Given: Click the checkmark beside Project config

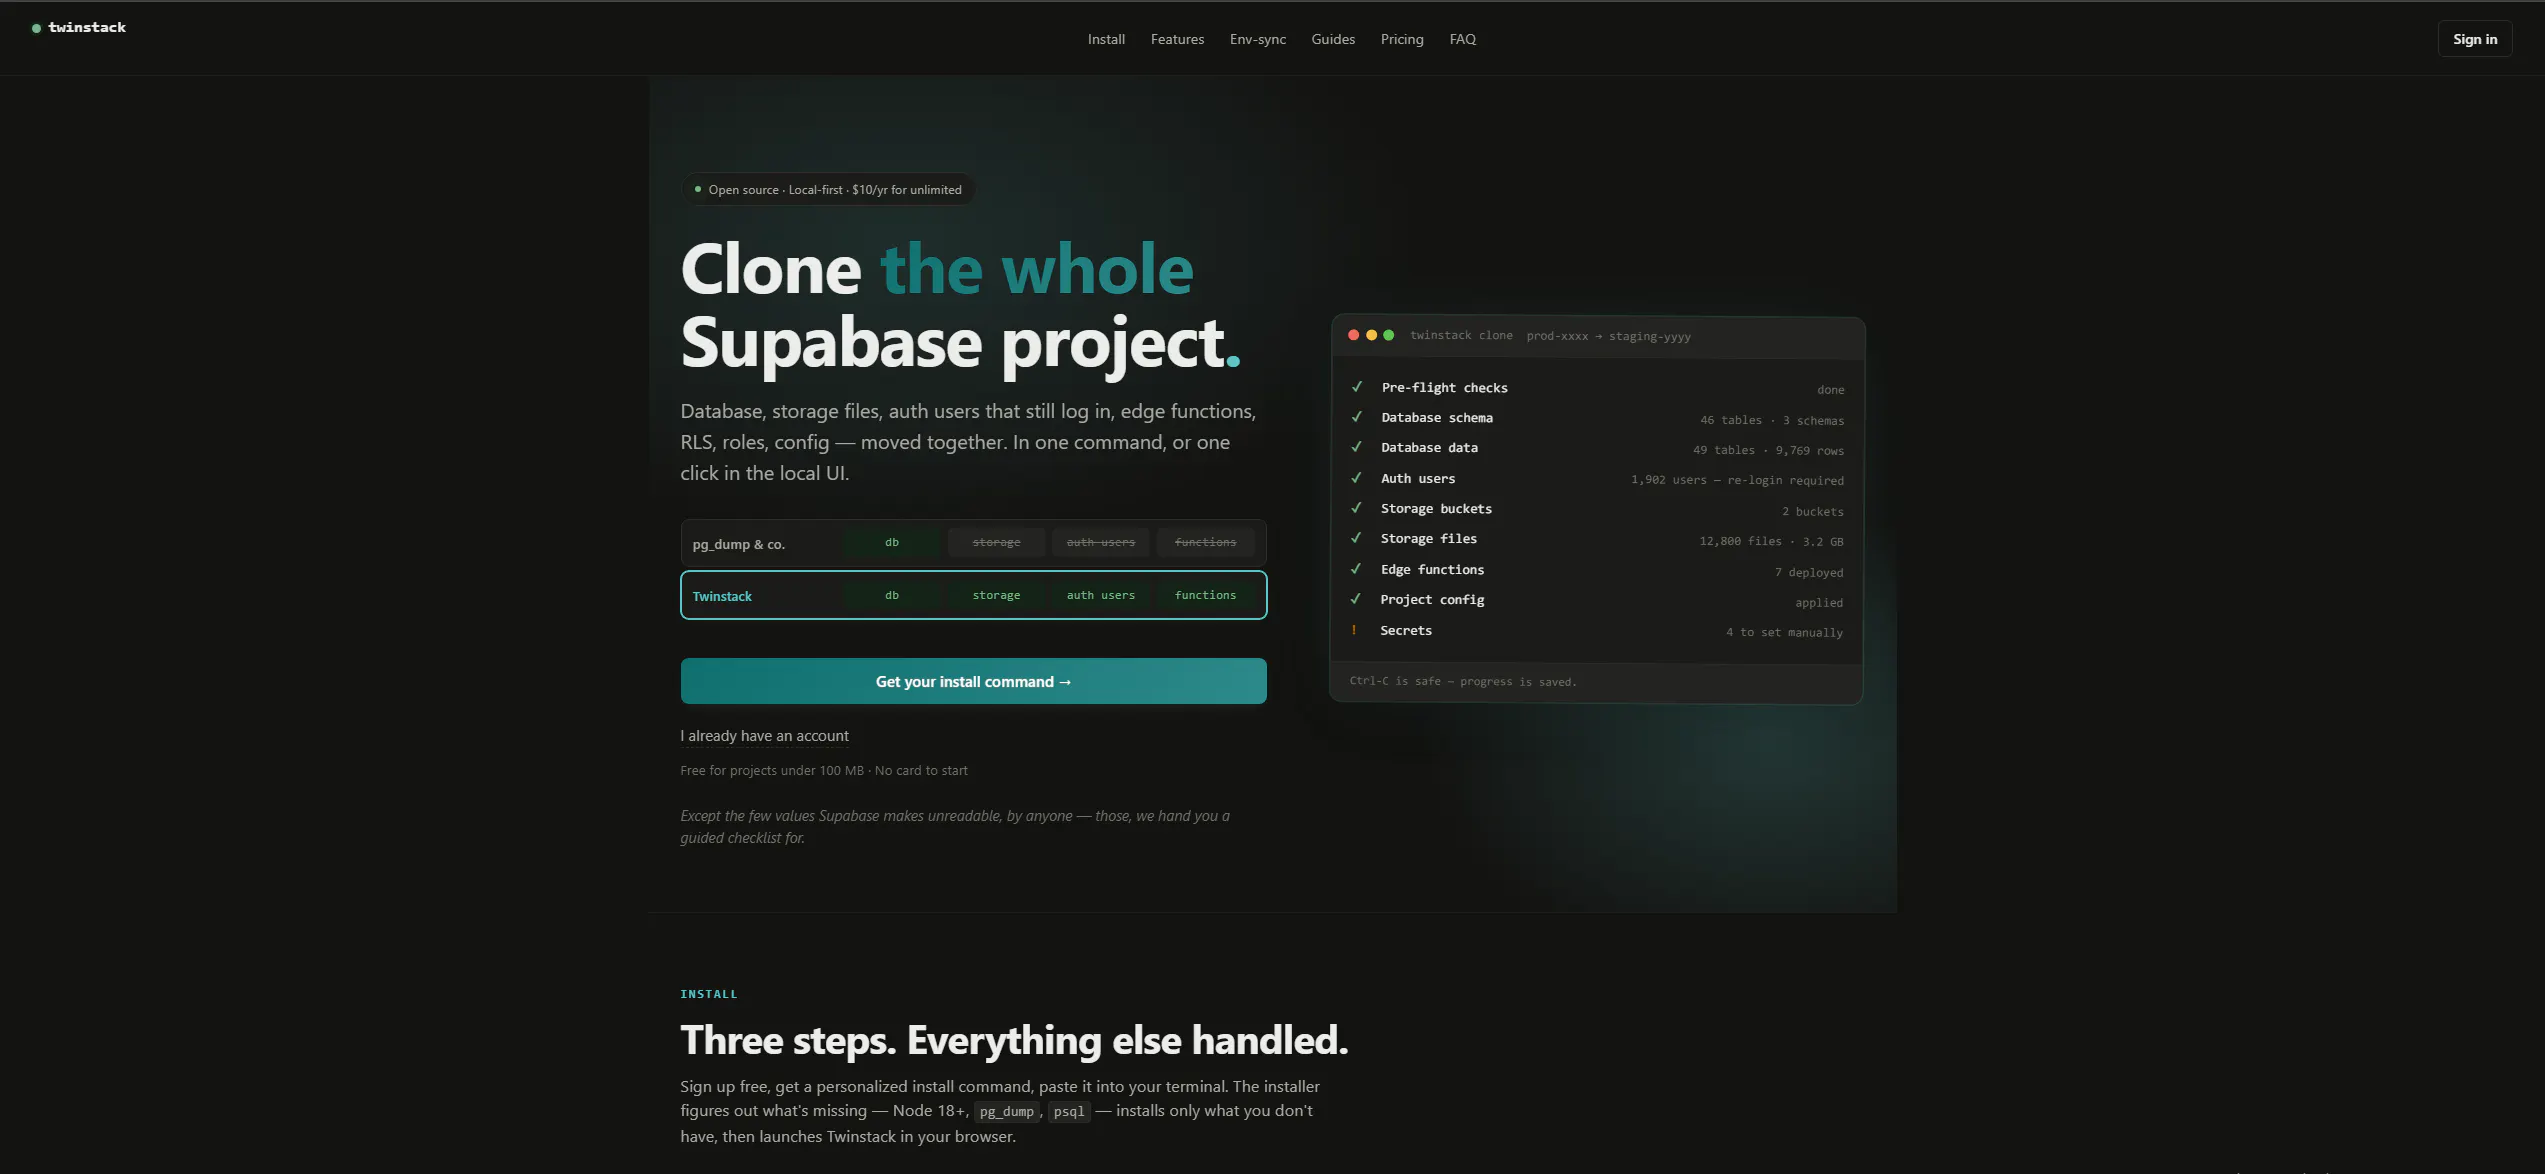Looking at the screenshot, I should pos(1357,599).
